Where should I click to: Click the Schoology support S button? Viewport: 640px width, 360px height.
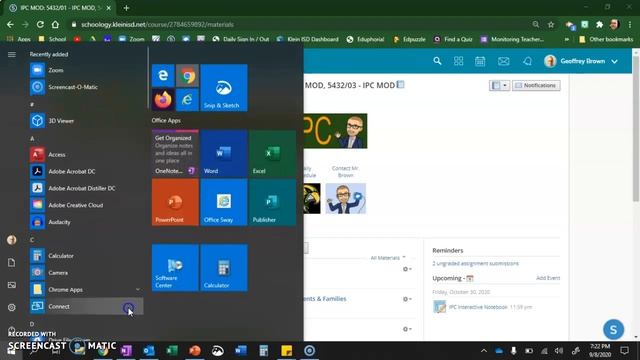613,330
